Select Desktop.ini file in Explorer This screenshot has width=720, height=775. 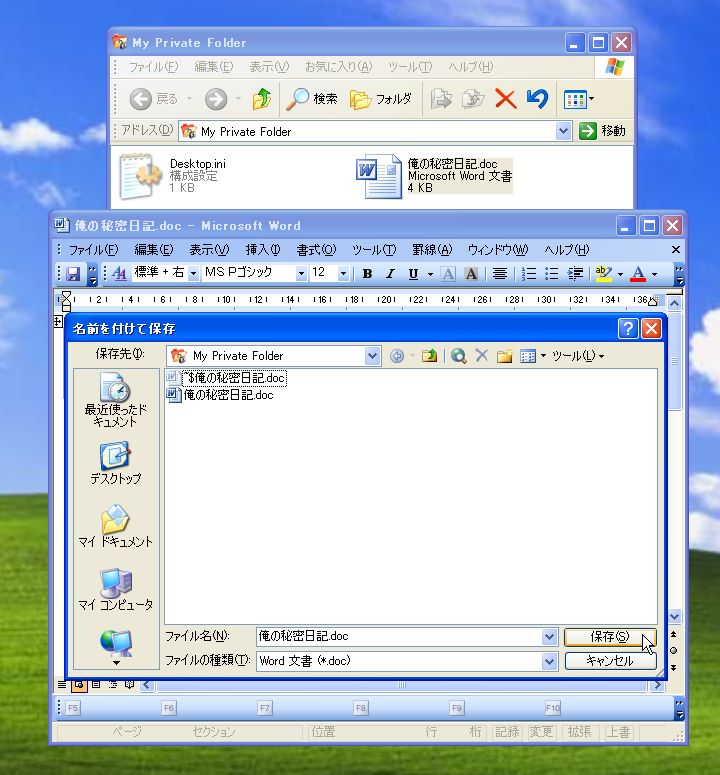tap(173, 176)
